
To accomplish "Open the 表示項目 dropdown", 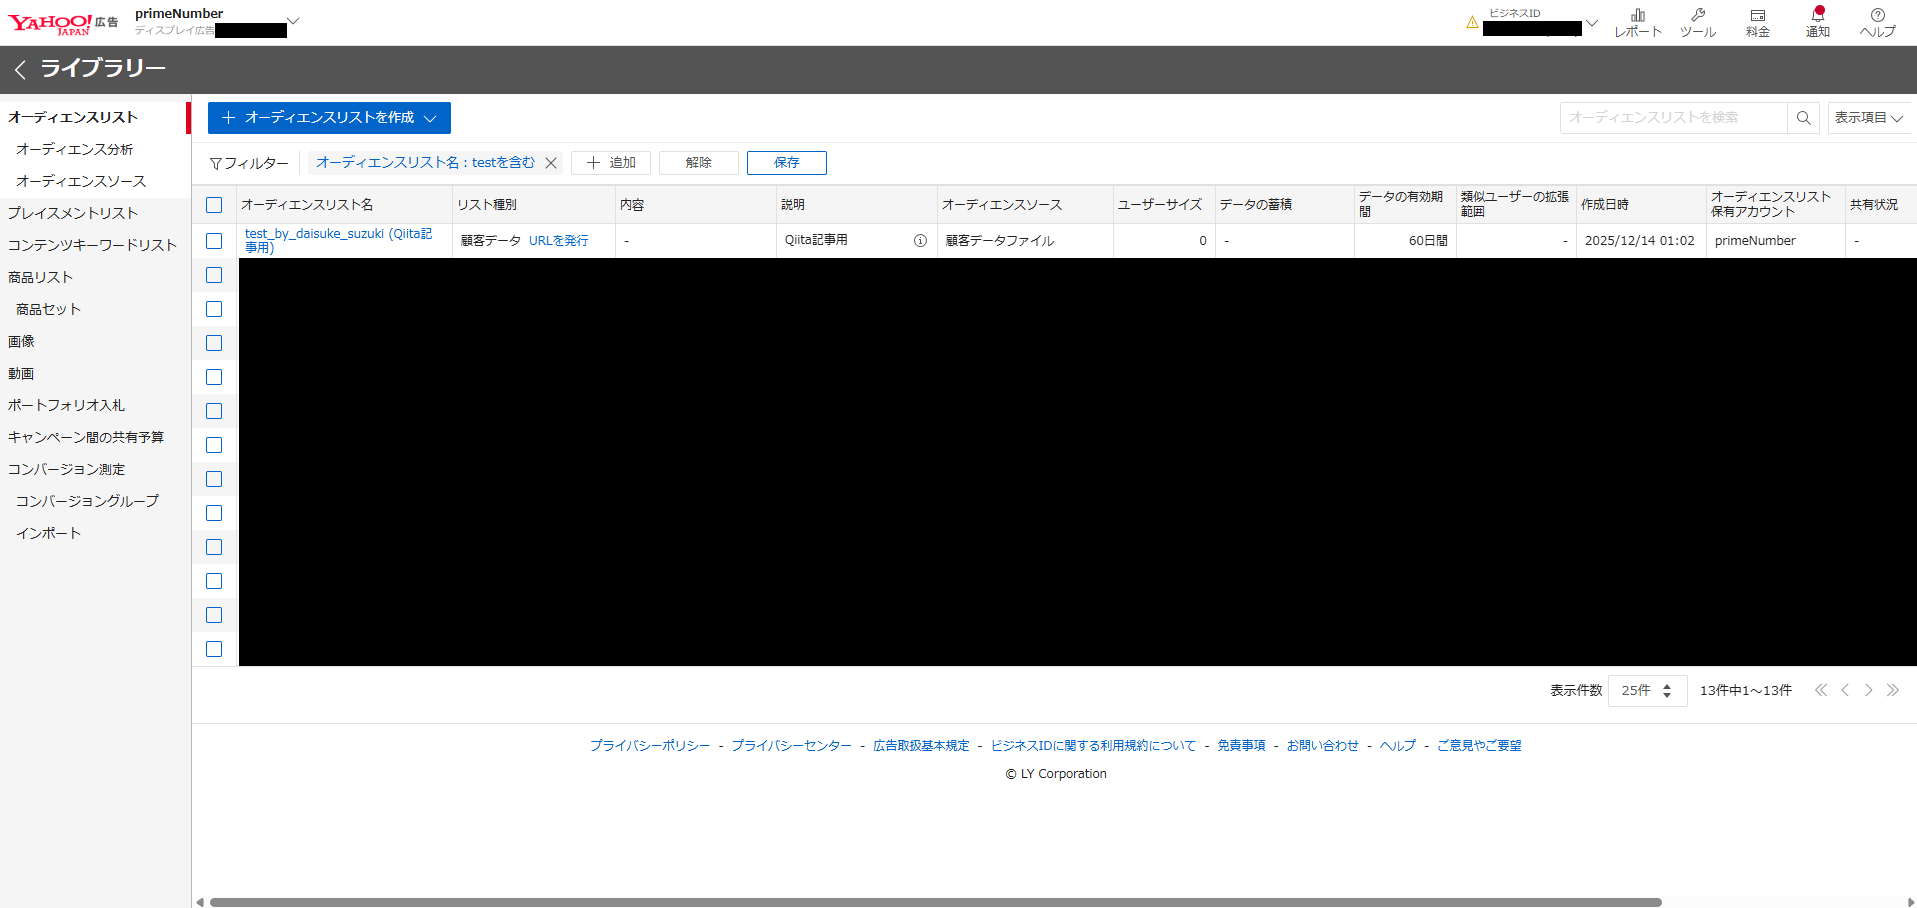I will coord(1868,118).
